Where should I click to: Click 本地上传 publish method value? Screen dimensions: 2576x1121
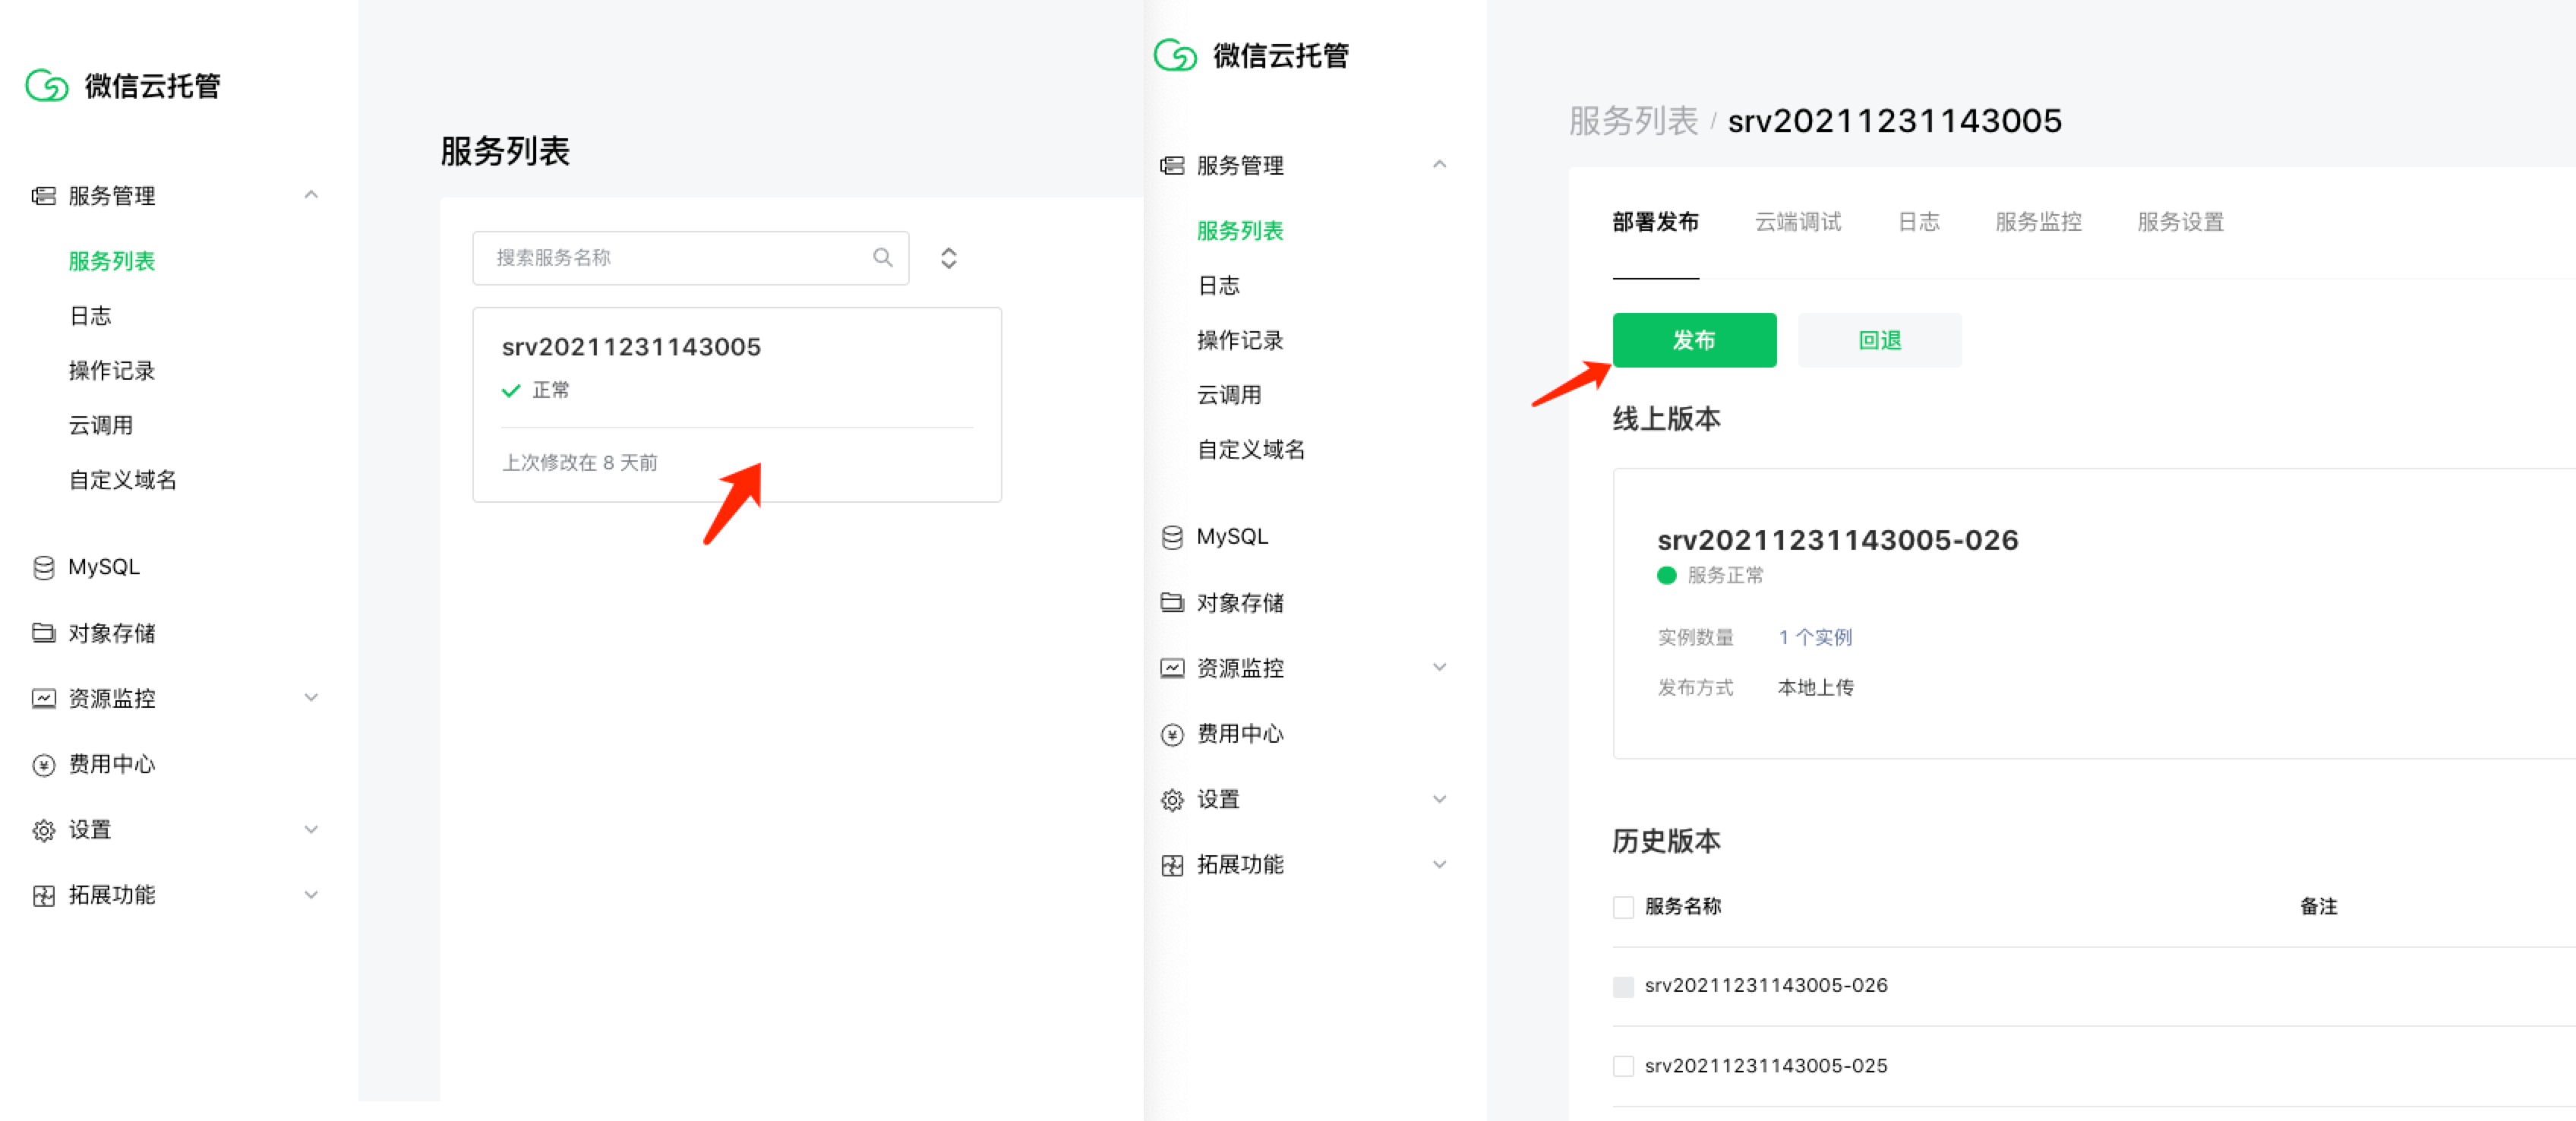click(x=1815, y=688)
